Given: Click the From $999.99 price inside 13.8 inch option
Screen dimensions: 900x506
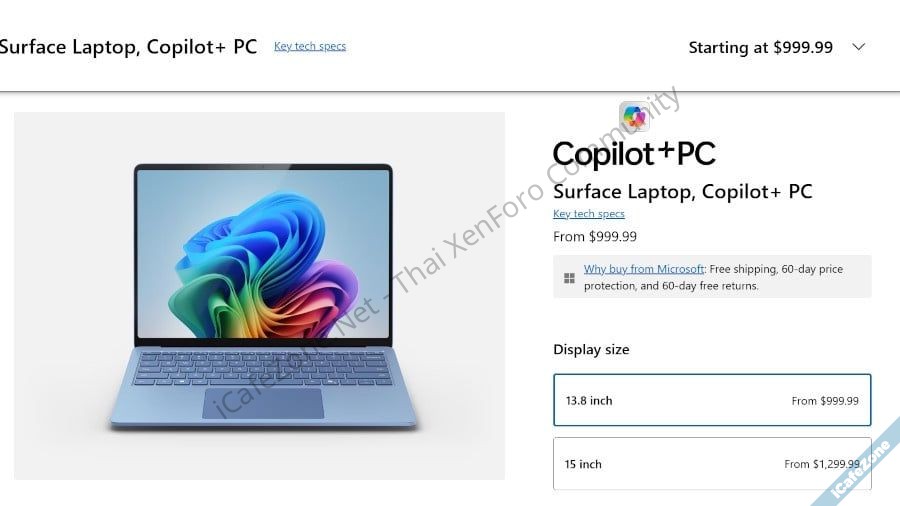Looking at the screenshot, I should point(825,400).
